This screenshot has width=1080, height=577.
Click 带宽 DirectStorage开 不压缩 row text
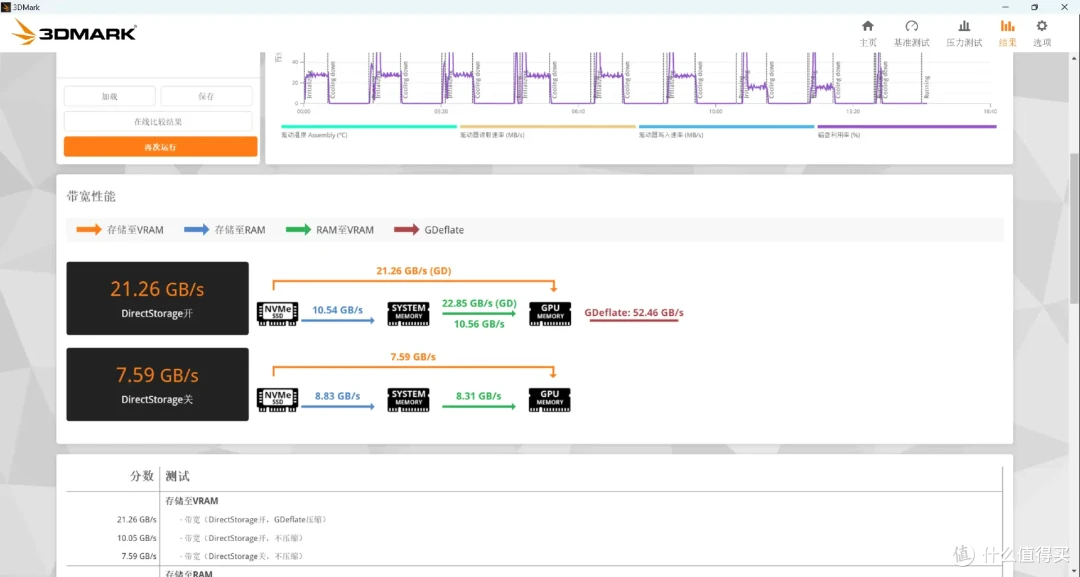(x=241, y=538)
